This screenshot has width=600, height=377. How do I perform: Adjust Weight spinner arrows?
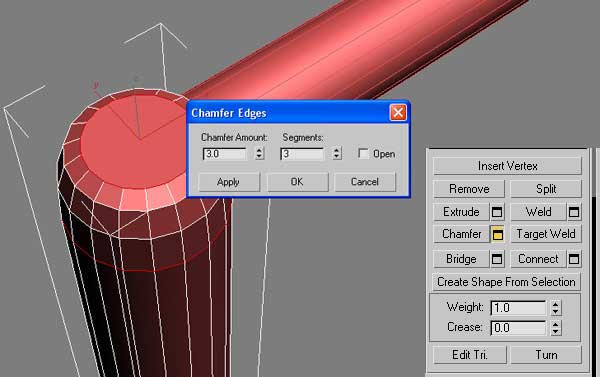pyautogui.click(x=556, y=308)
